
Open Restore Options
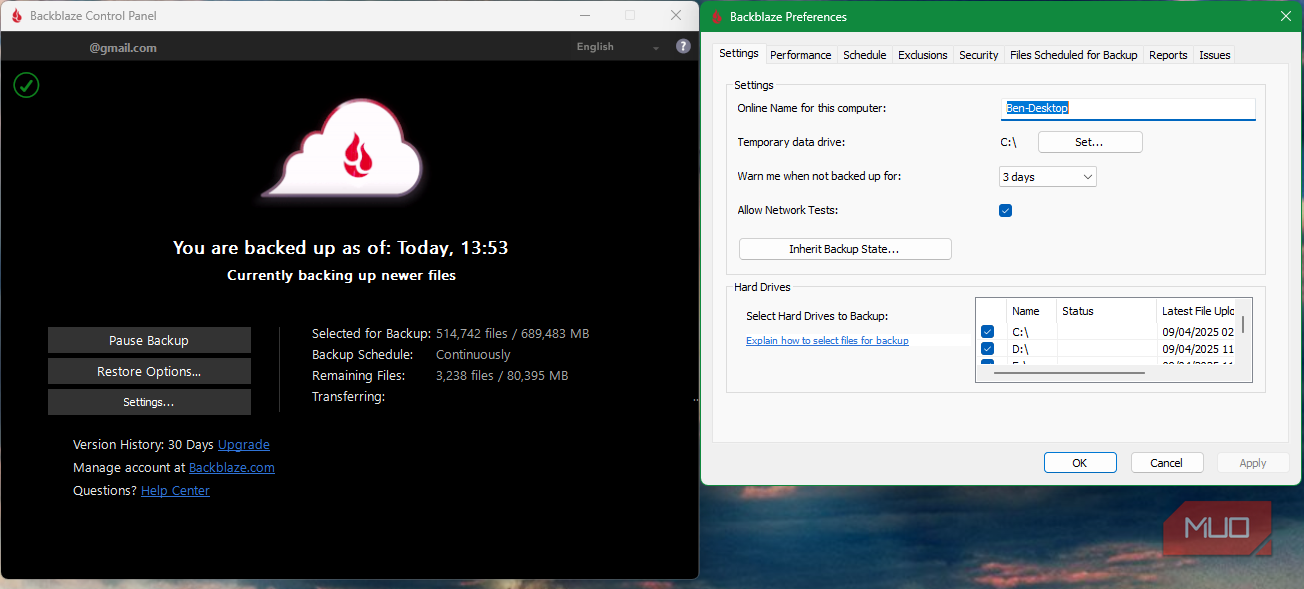(x=149, y=371)
